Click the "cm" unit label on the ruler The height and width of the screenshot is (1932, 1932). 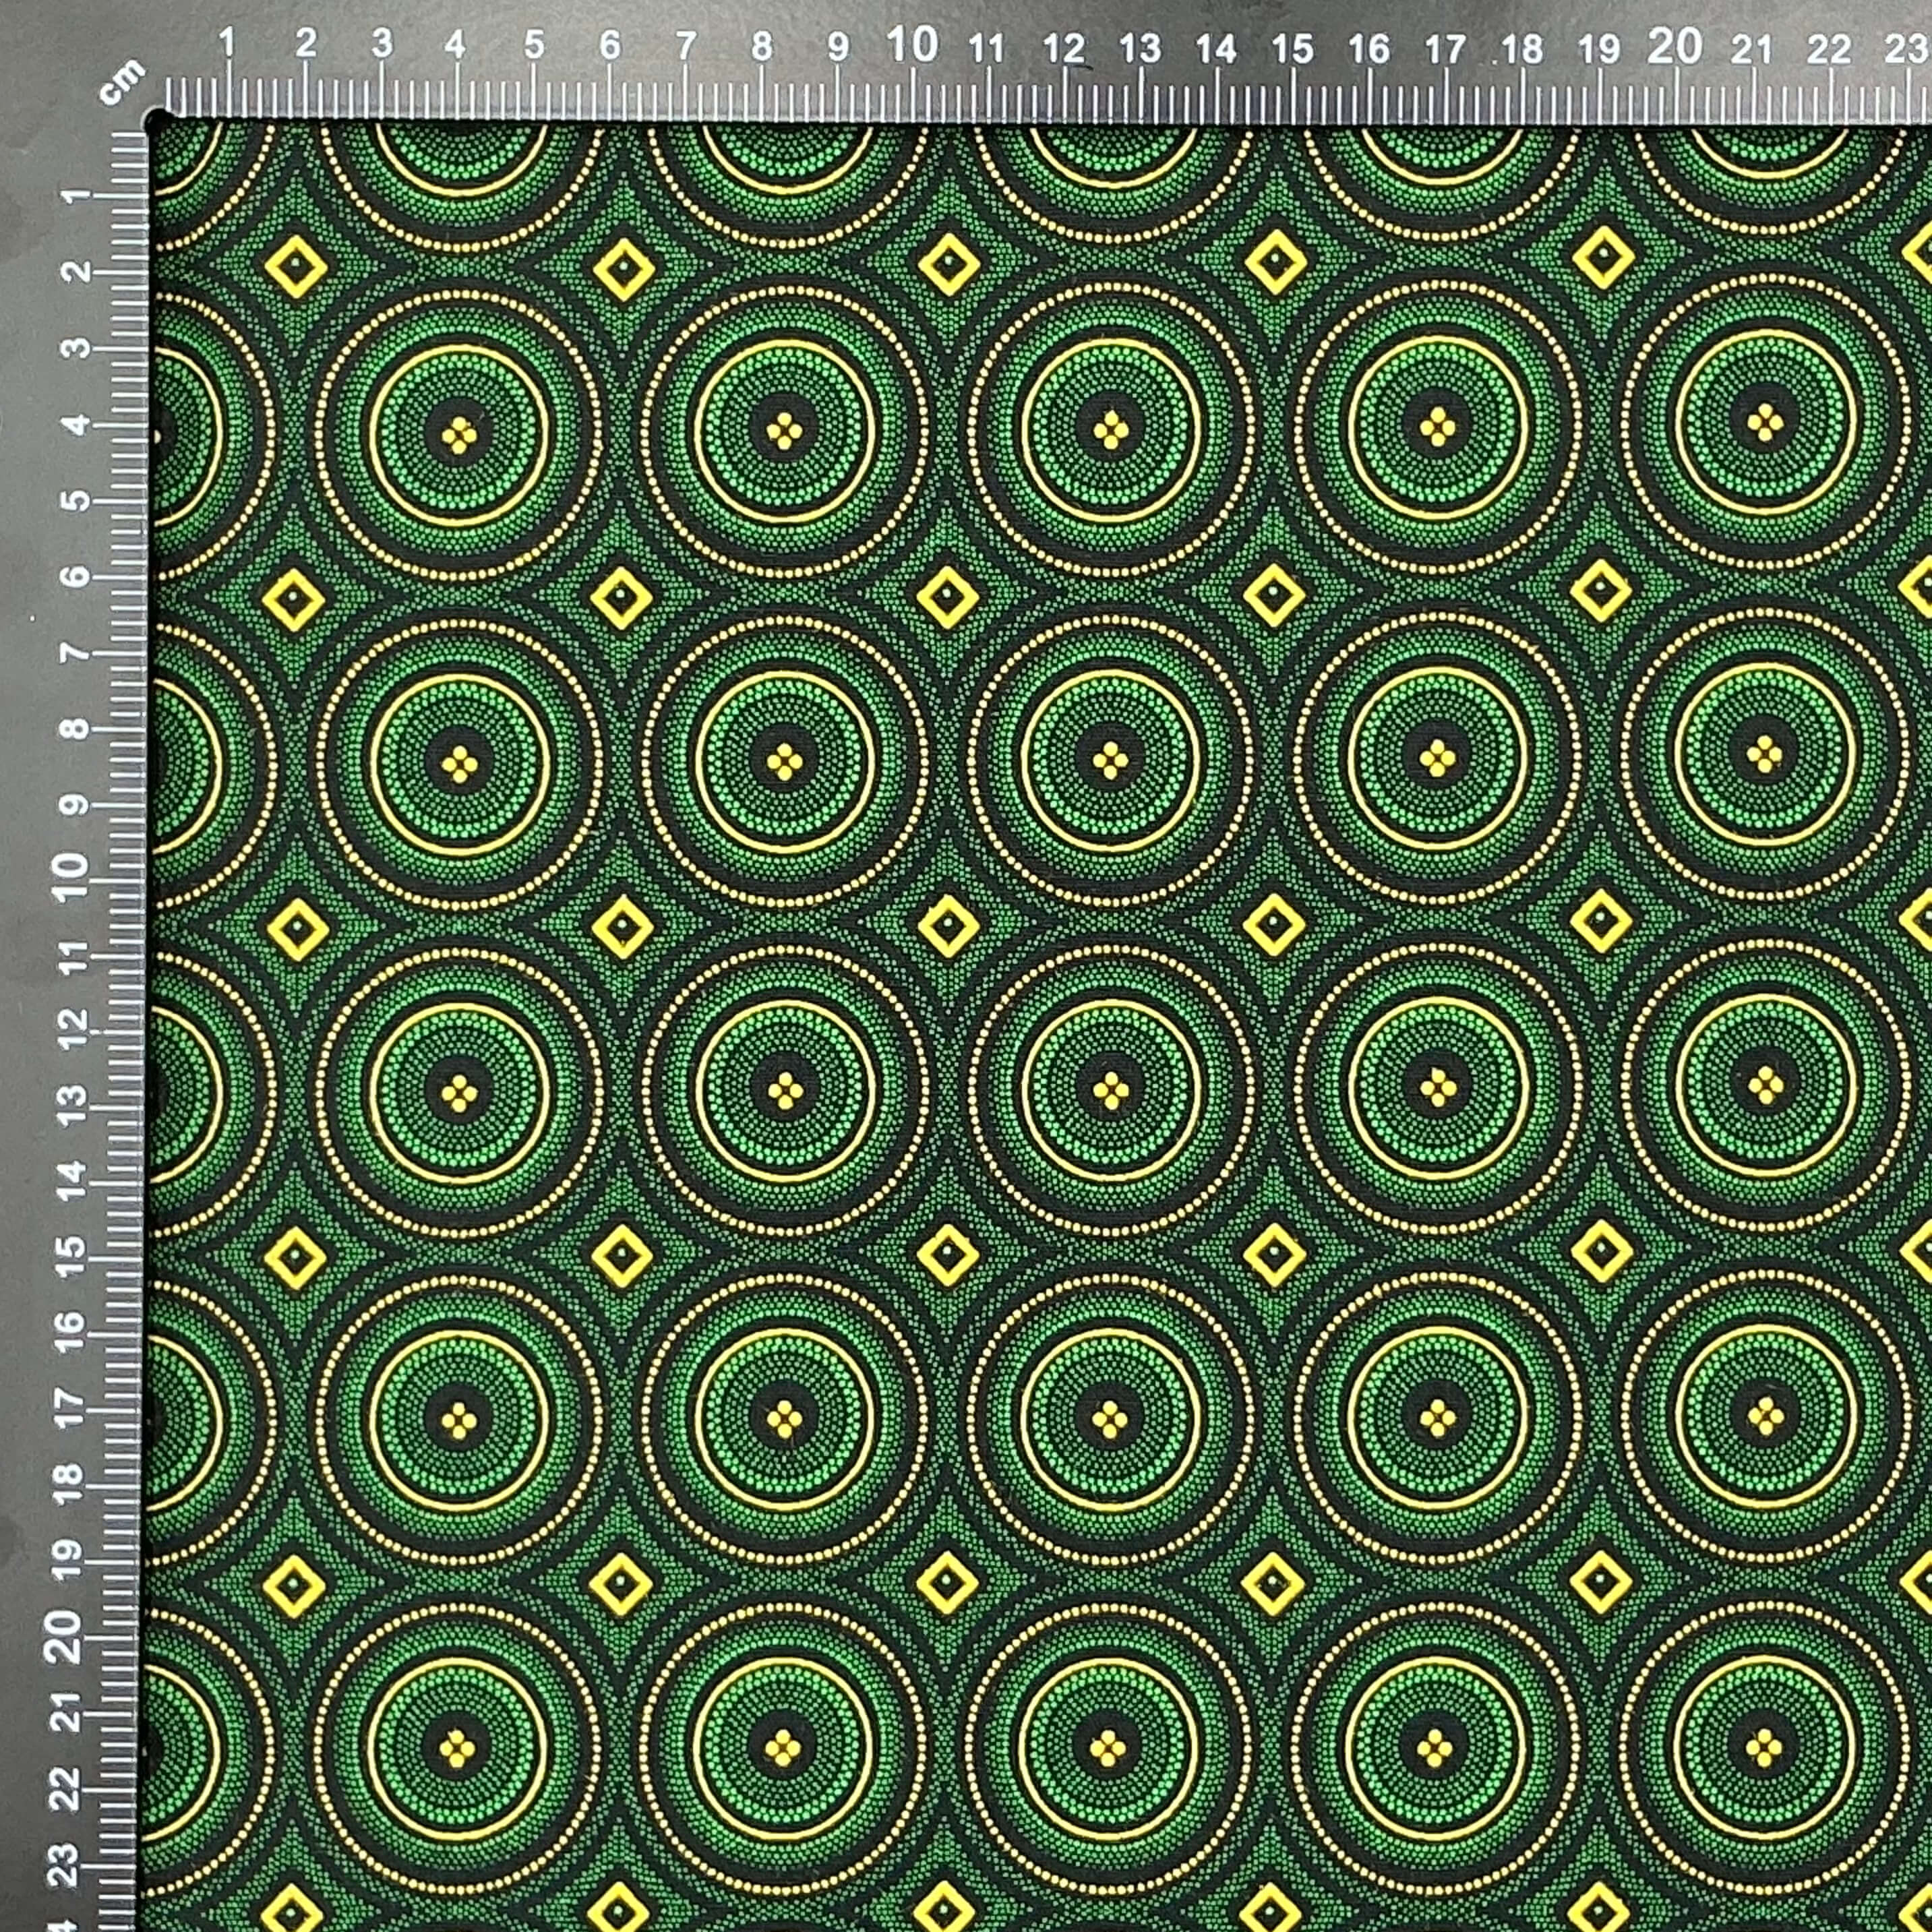[122, 82]
